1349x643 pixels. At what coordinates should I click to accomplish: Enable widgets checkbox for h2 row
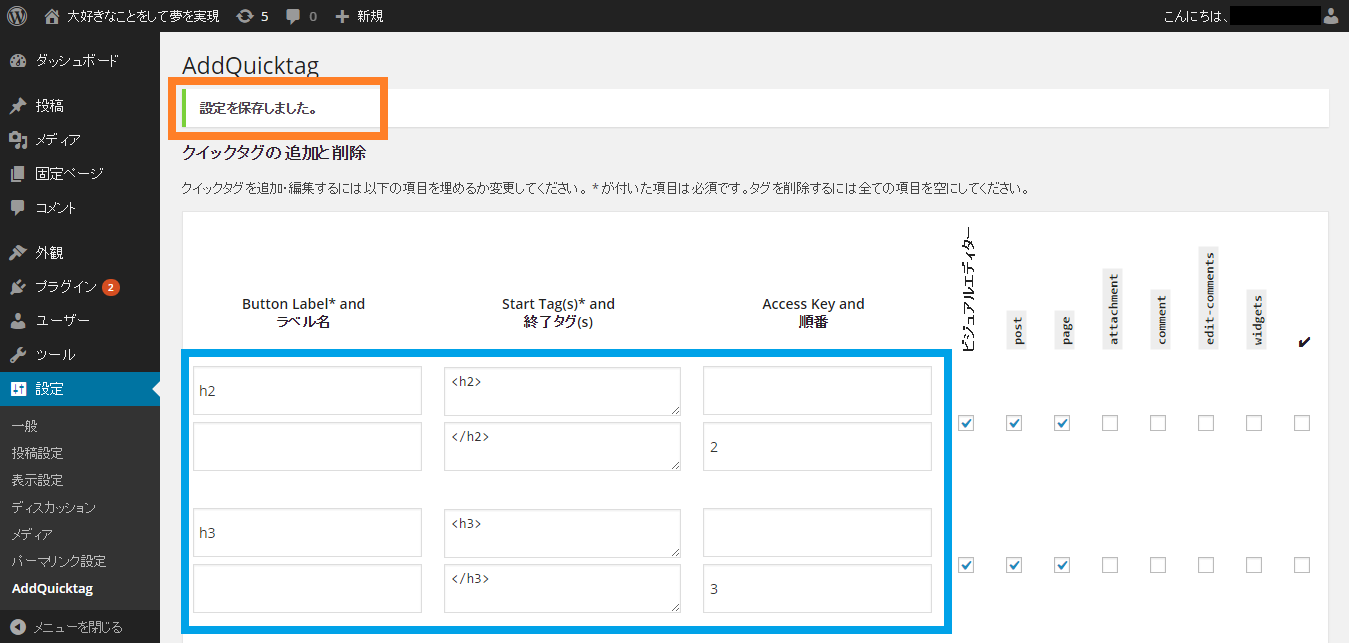pyautogui.click(x=1254, y=423)
